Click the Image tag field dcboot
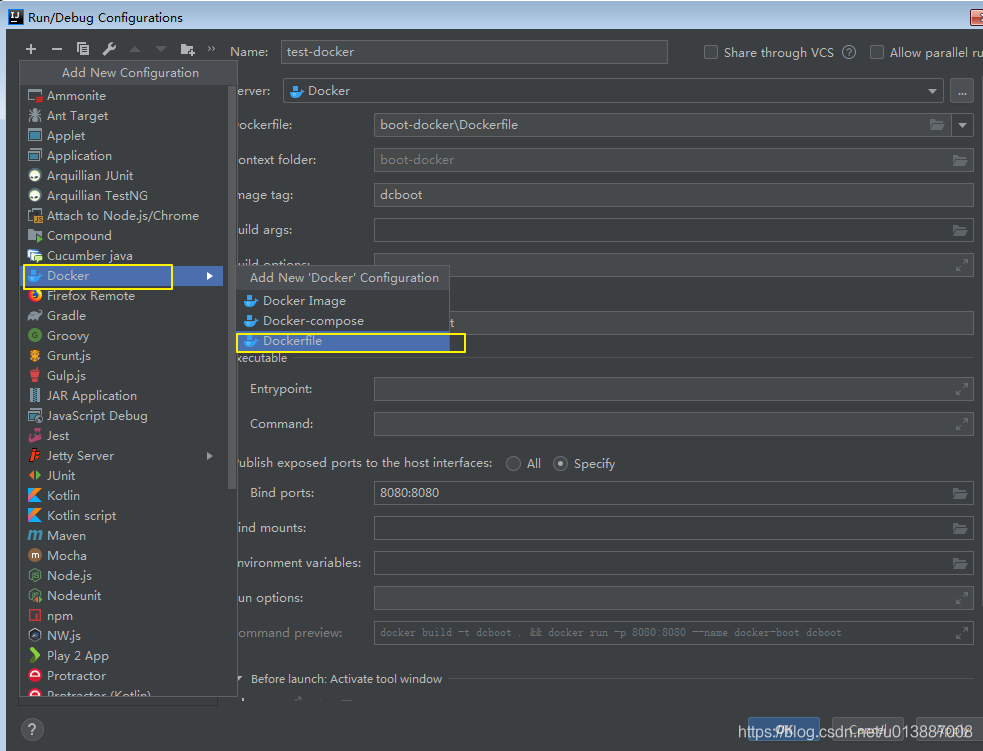The height and width of the screenshot is (751, 983). click(673, 195)
